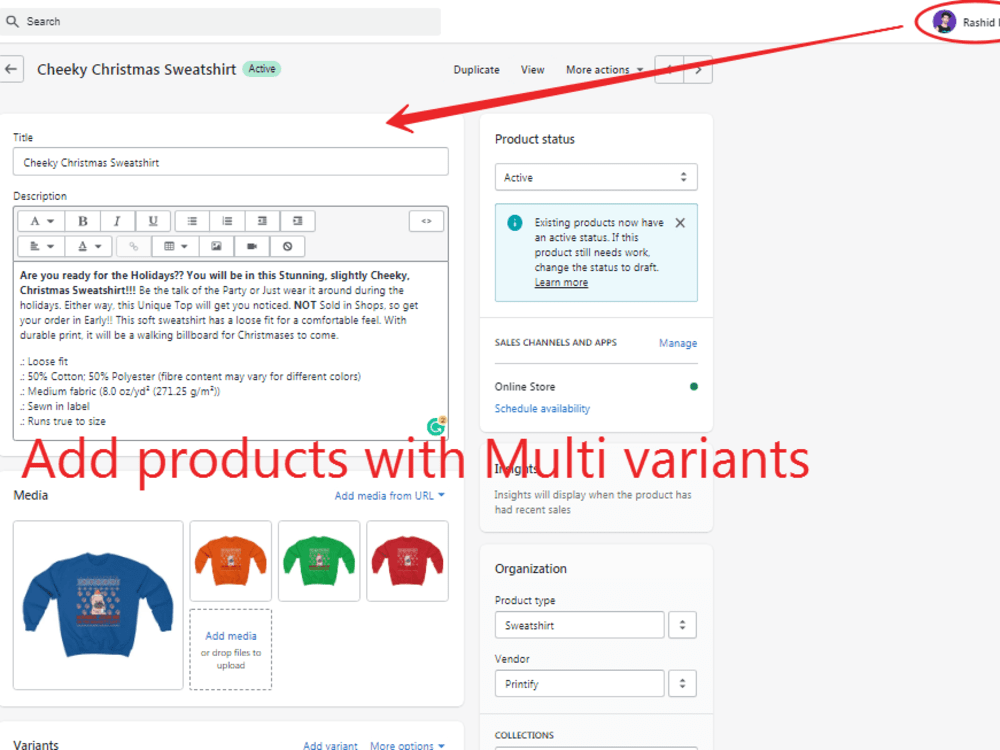Image resolution: width=1000 pixels, height=750 pixels.
Task: Click inside the description text area
Action: pyautogui.click(x=231, y=349)
